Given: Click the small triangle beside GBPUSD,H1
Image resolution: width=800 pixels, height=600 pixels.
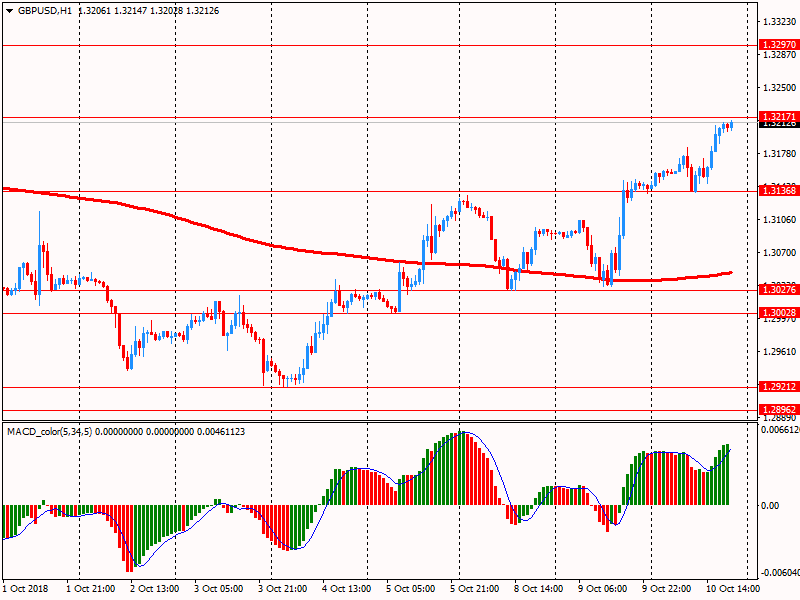Looking at the screenshot, I should (9, 10).
